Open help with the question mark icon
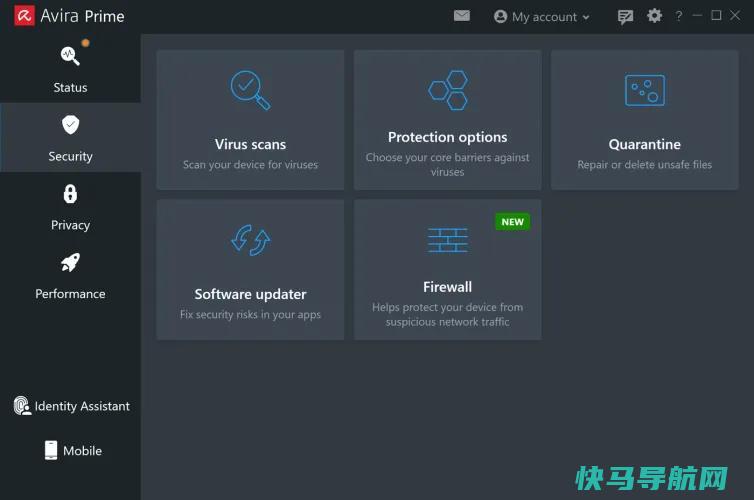Viewport: 754px width, 500px height. [679, 16]
